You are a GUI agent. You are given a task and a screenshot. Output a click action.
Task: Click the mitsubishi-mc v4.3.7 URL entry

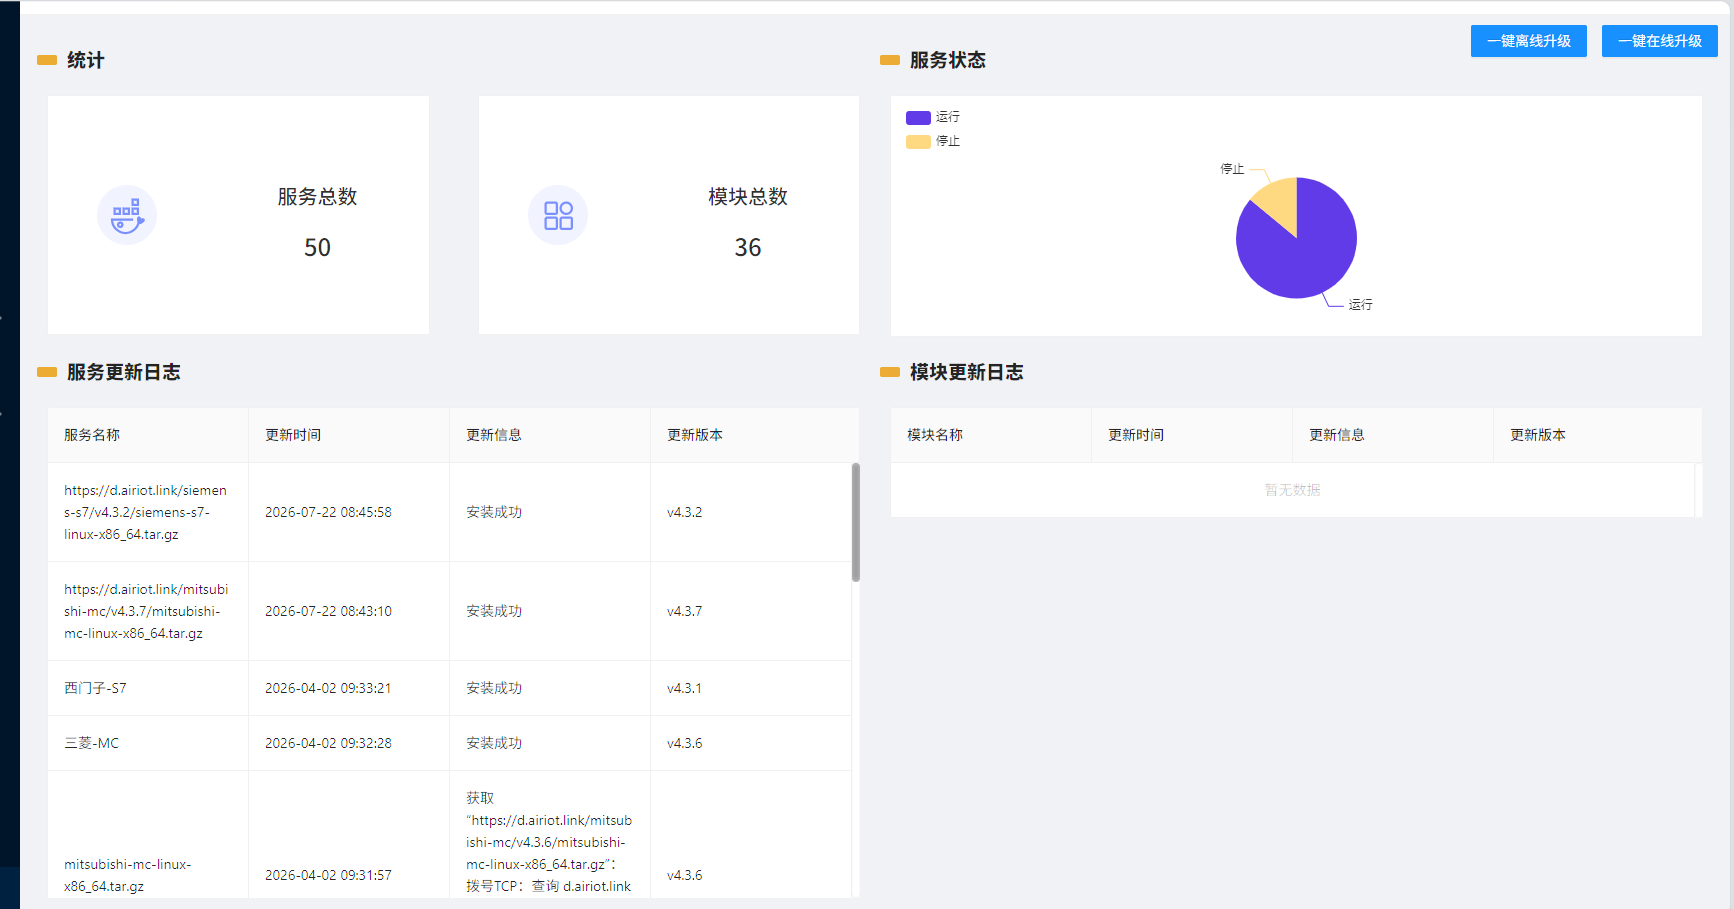146,611
